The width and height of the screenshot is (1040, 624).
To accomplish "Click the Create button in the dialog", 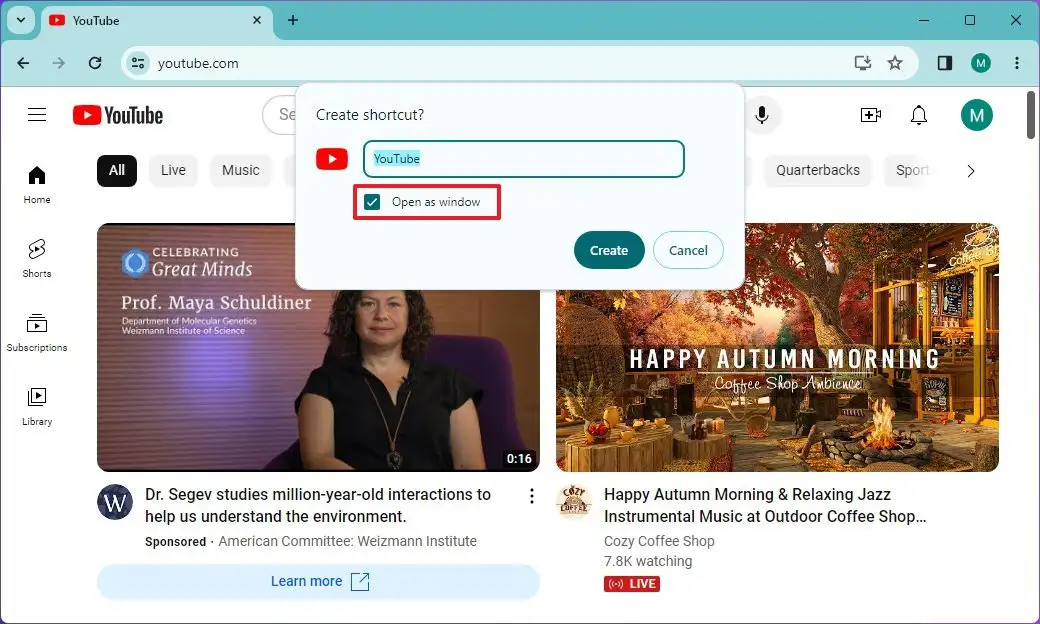I will click(x=609, y=250).
